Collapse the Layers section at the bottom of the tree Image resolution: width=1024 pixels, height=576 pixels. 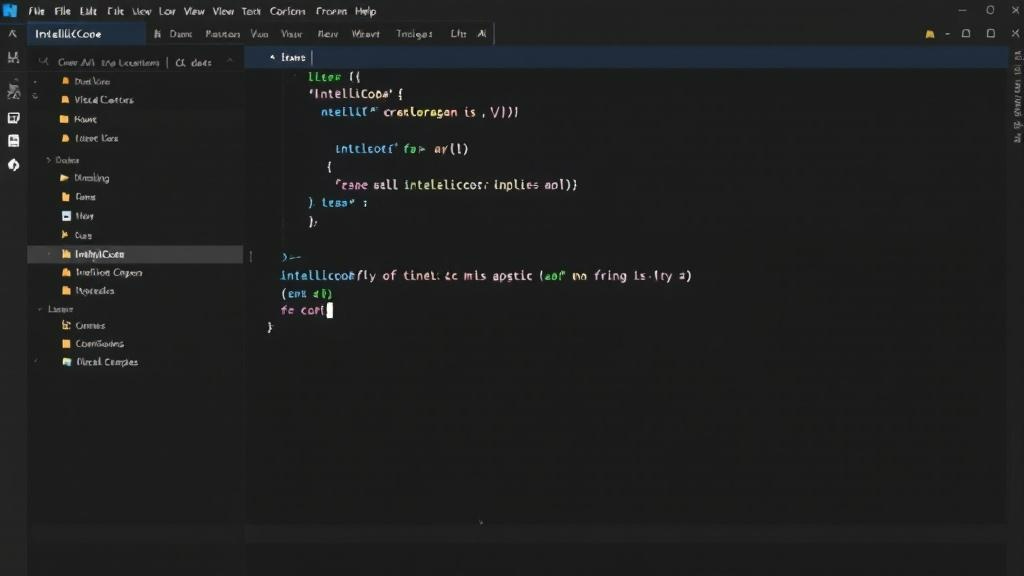point(42,310)
